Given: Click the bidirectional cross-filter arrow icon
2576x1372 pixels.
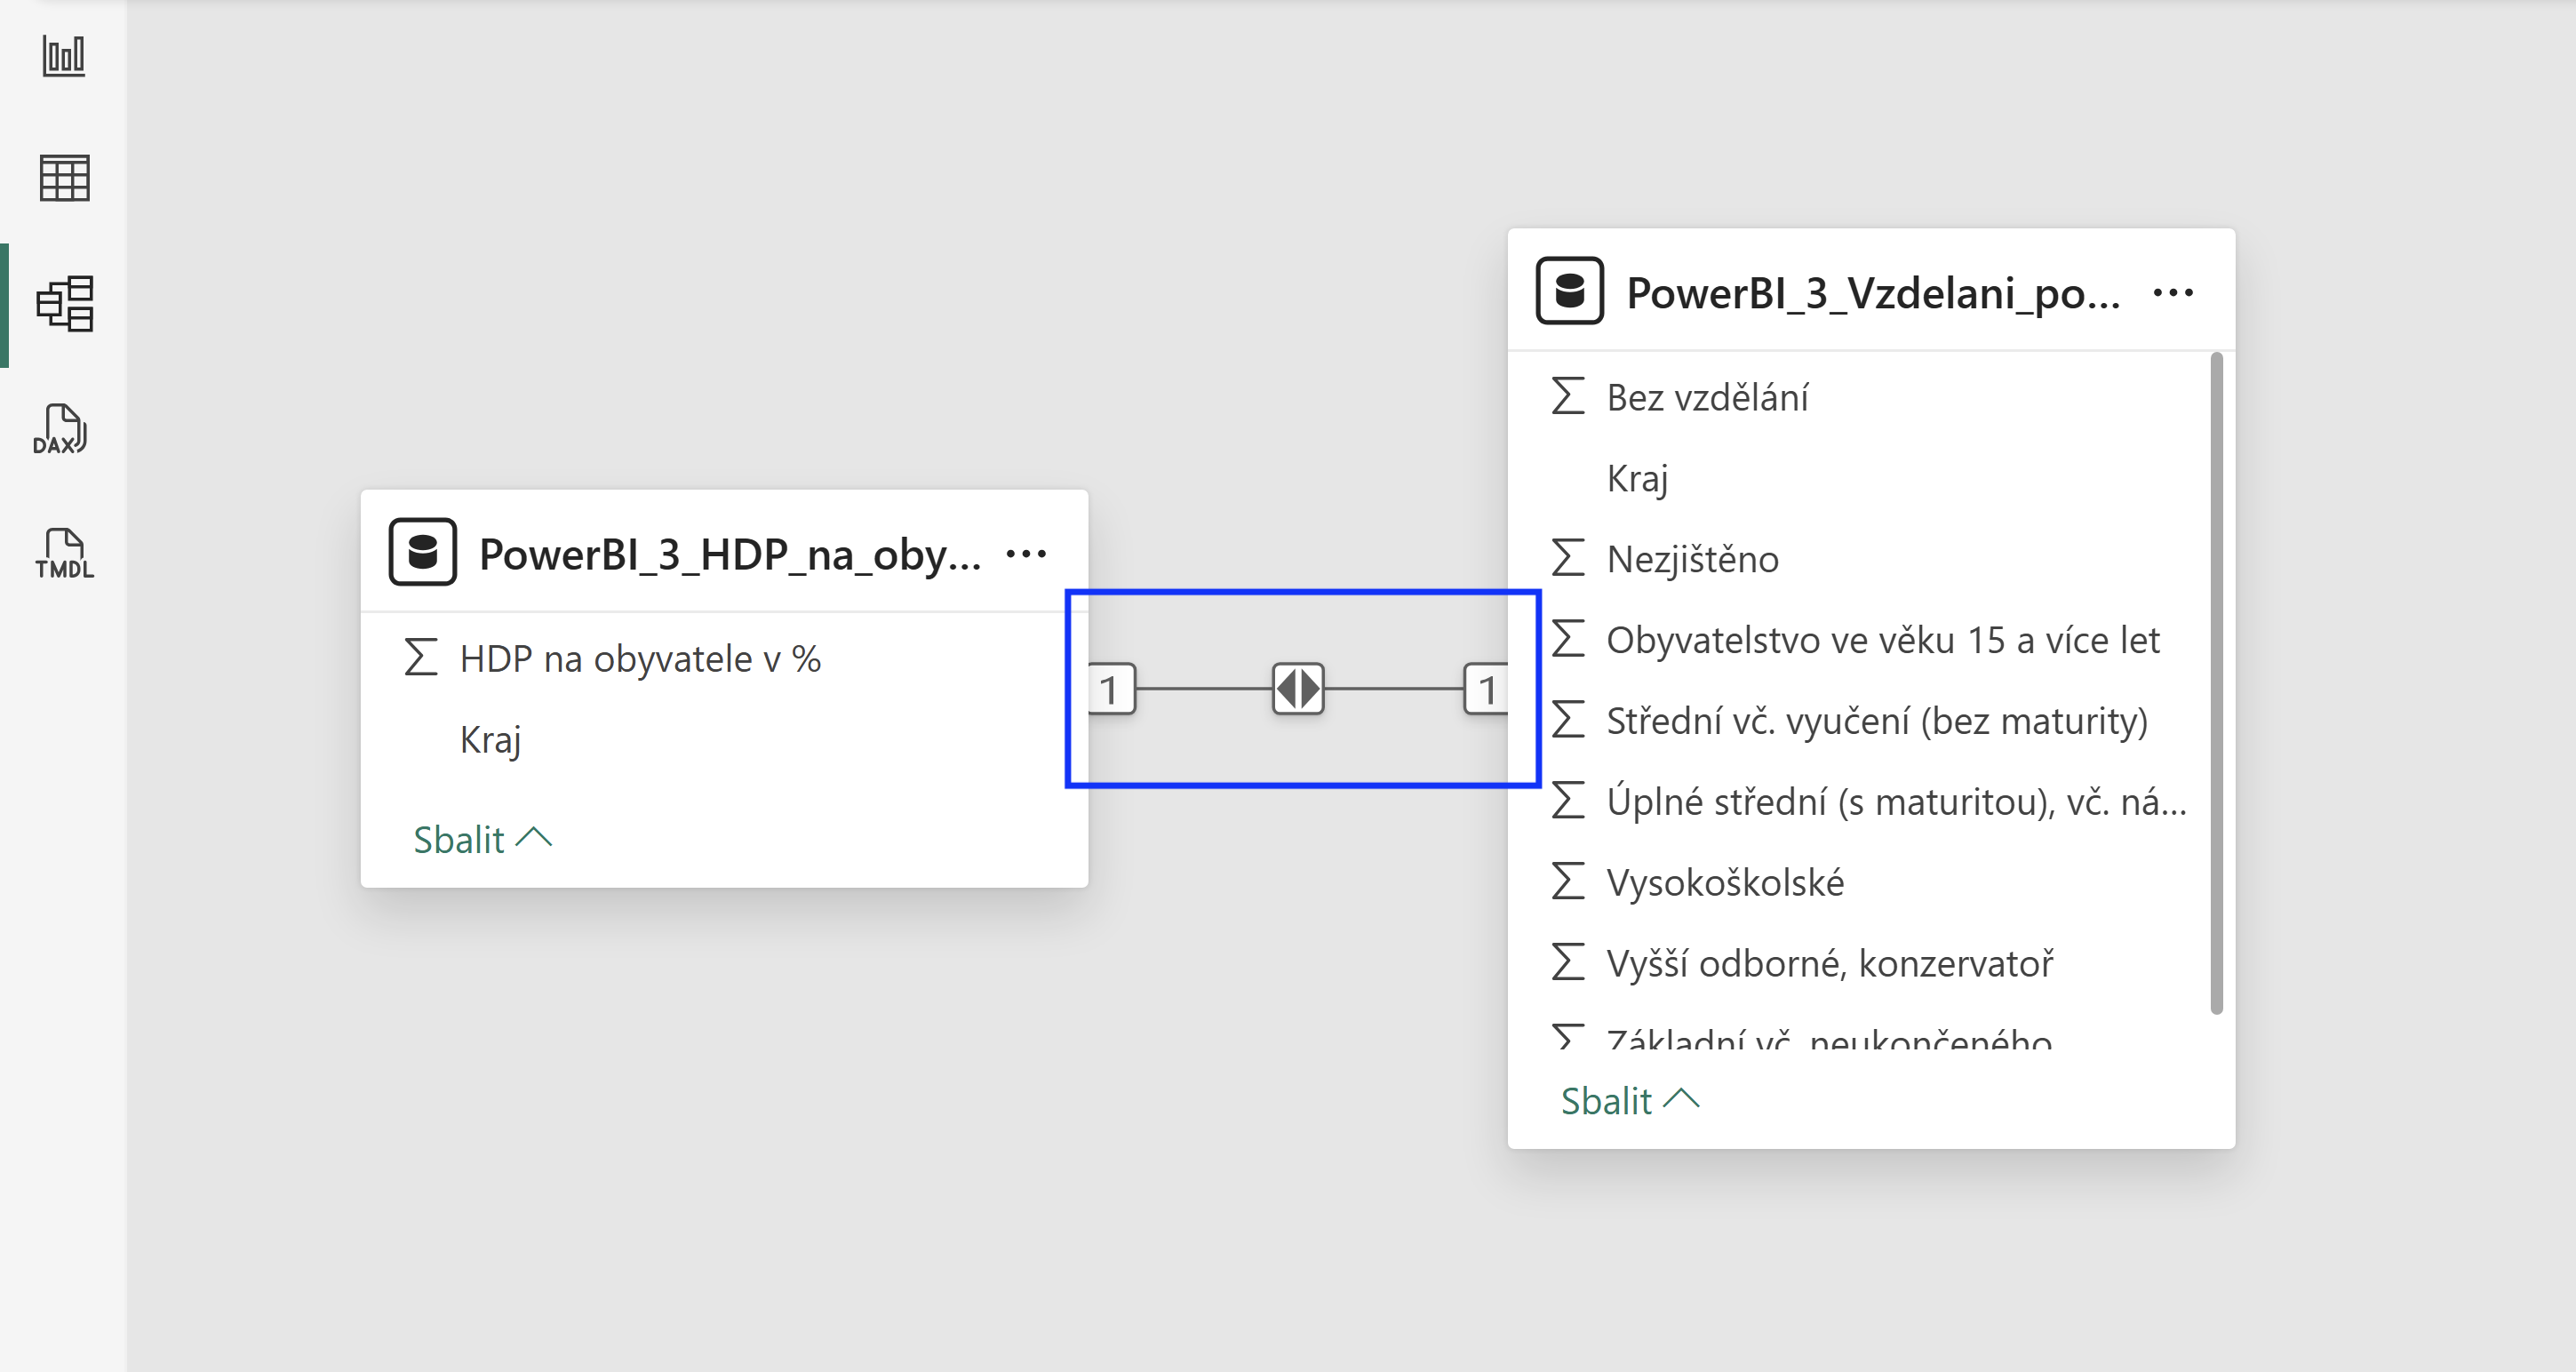Looking at the screenshot, I should click(x=1298, y=688).
